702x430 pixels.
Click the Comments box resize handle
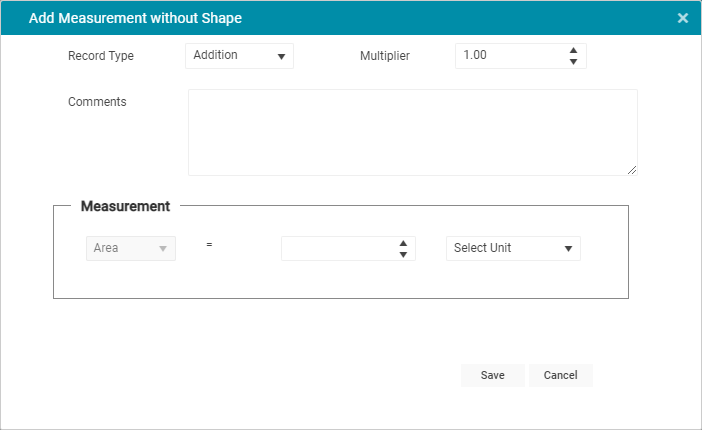[632, 170]
